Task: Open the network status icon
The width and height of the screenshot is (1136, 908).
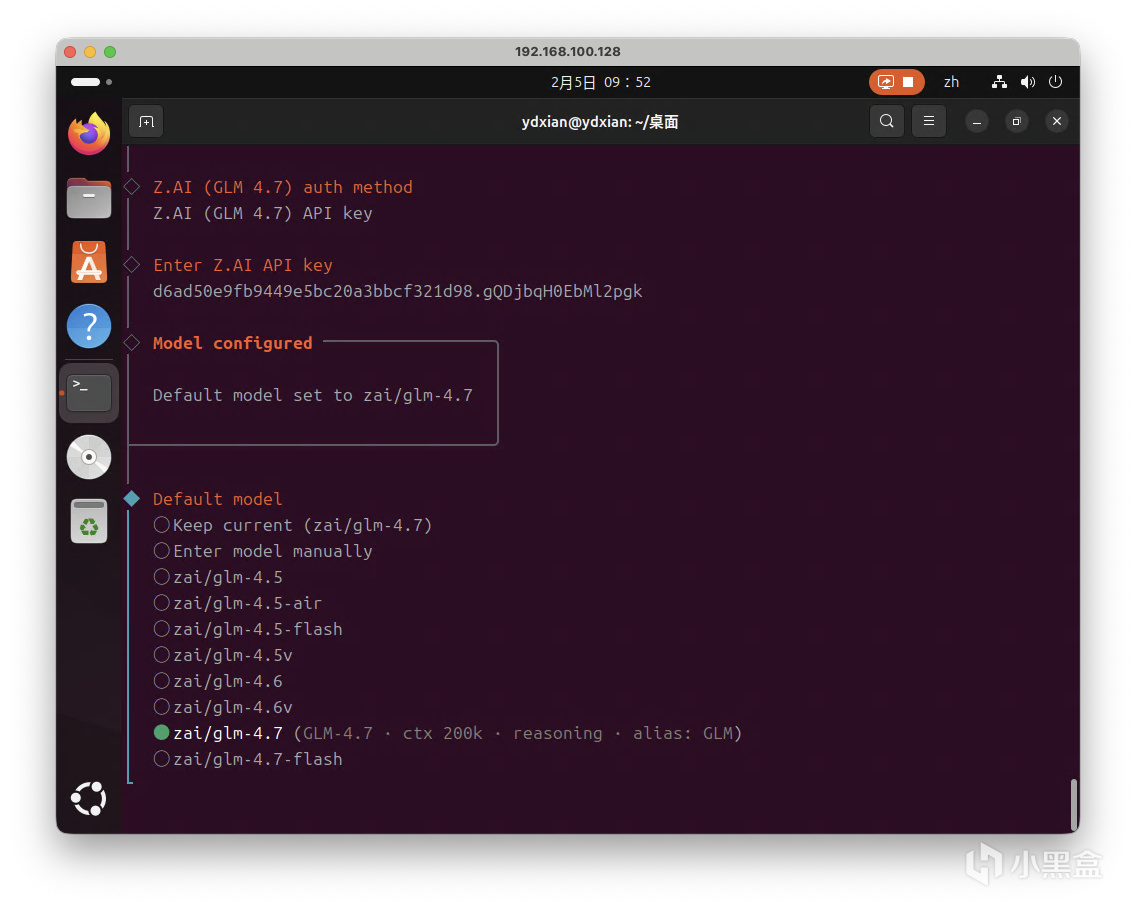Action: coord(999,82)
